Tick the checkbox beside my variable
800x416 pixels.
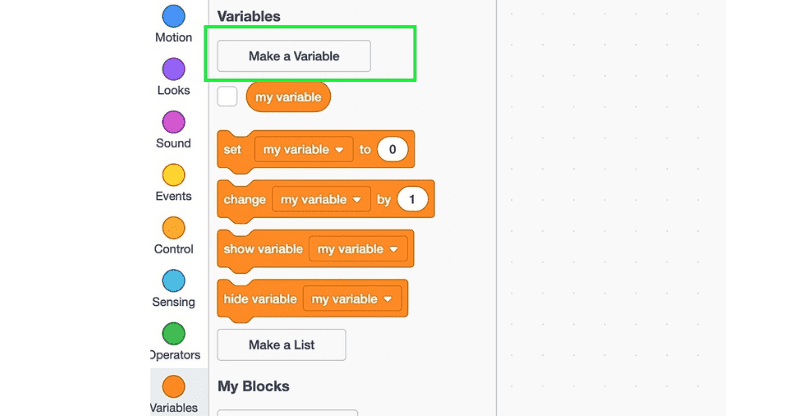(x=227, y=97)
